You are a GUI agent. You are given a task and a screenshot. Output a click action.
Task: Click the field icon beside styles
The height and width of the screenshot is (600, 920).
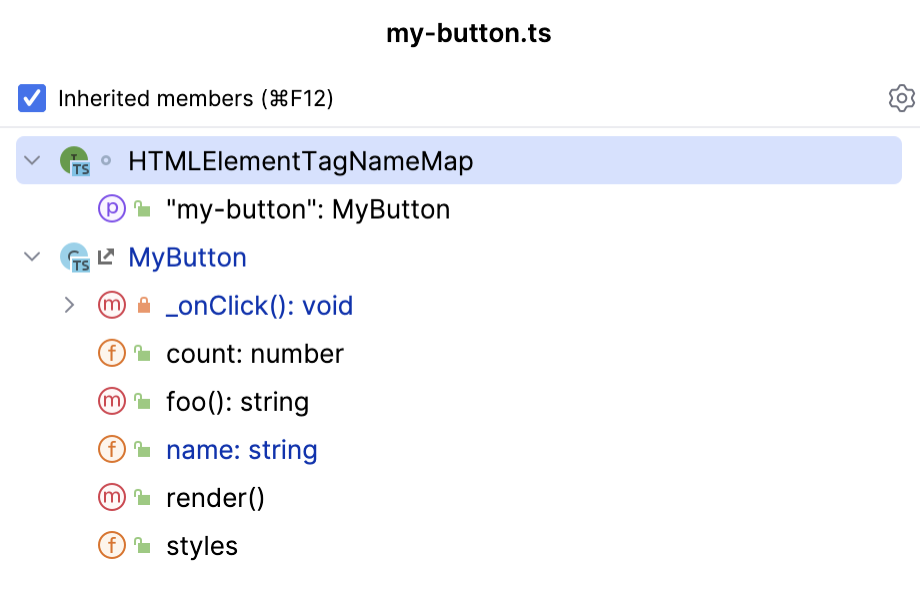(x=111, y=545)
